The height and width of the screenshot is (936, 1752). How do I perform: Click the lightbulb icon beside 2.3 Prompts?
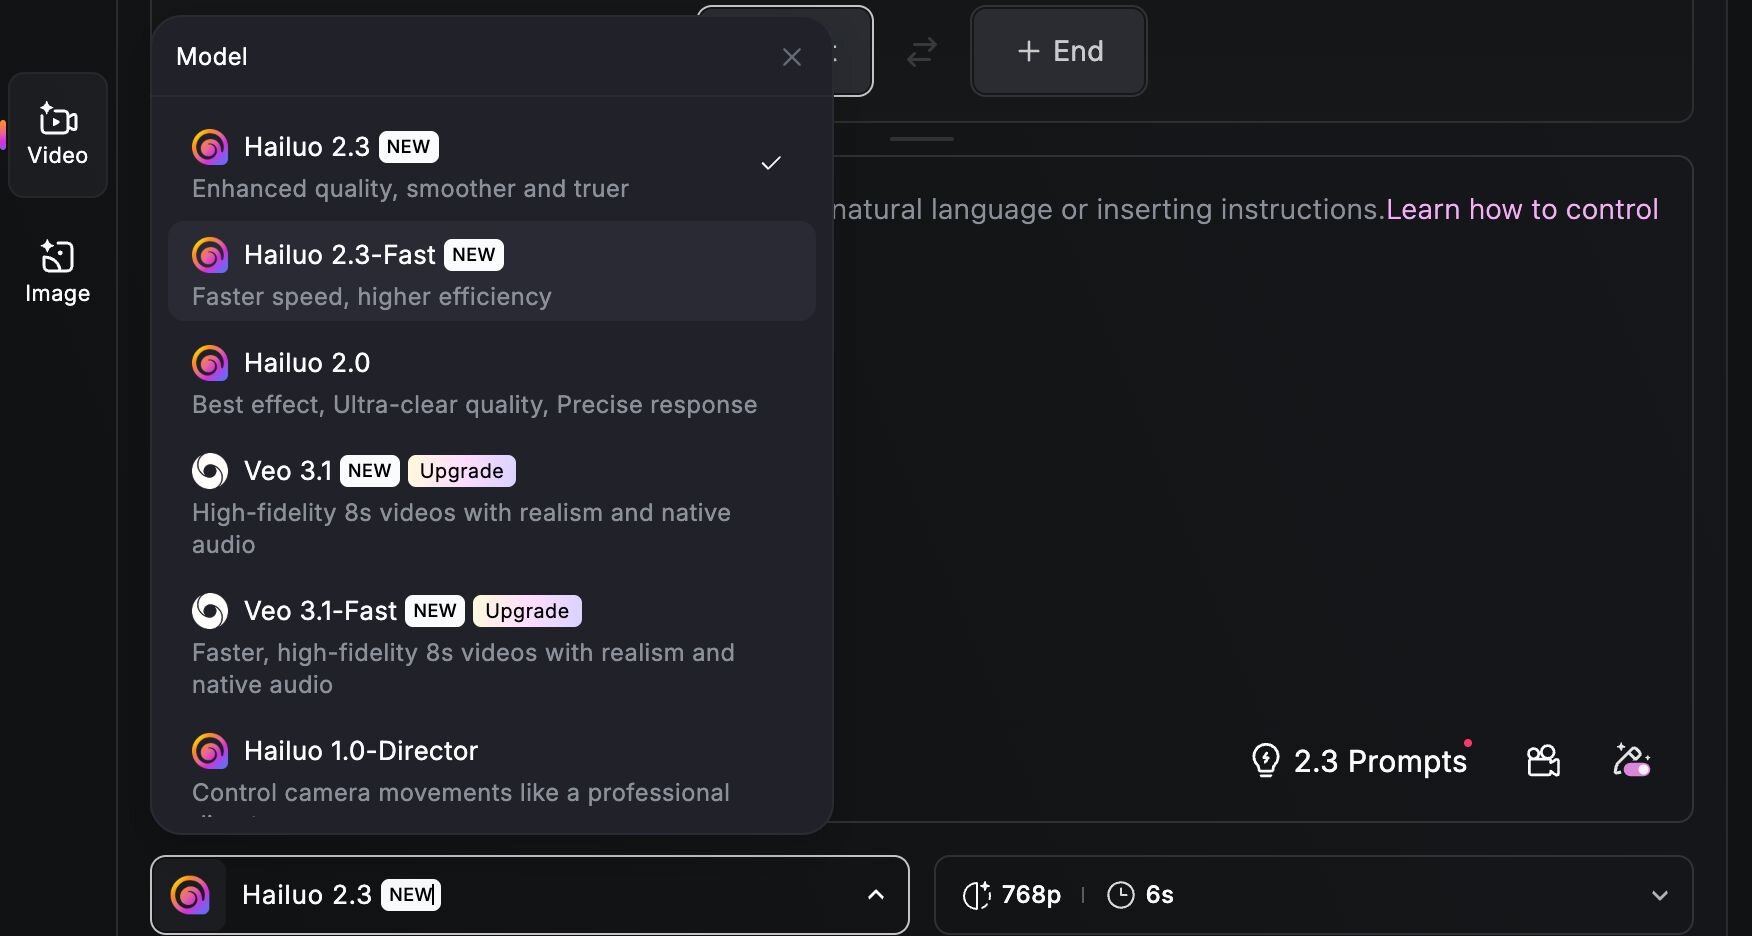1265,761
